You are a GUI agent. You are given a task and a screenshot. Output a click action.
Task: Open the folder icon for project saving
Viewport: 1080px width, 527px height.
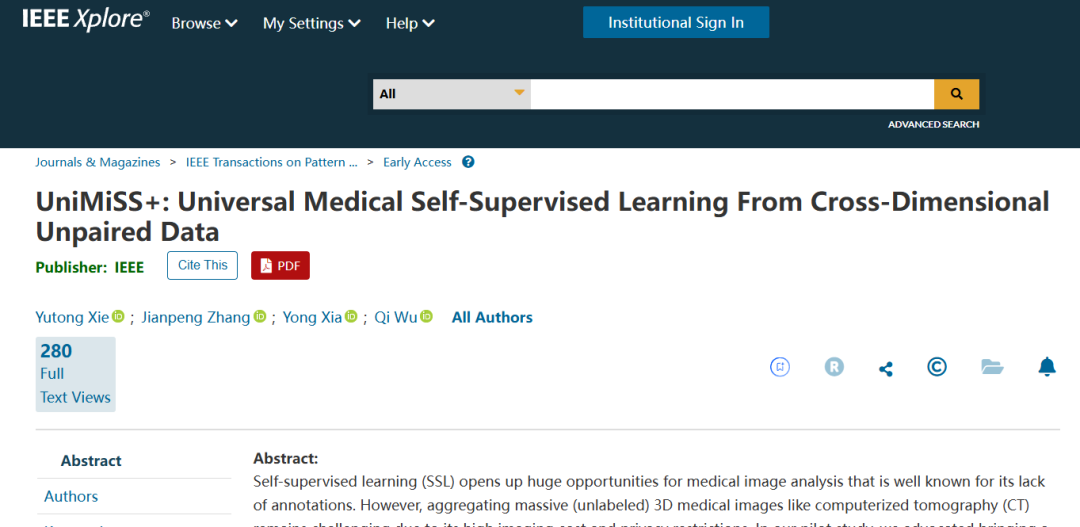pos(992,367)
